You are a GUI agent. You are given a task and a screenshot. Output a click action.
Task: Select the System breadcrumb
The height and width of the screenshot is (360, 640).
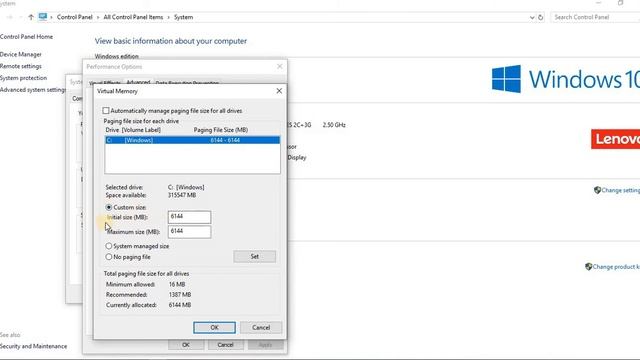point(183,17)
